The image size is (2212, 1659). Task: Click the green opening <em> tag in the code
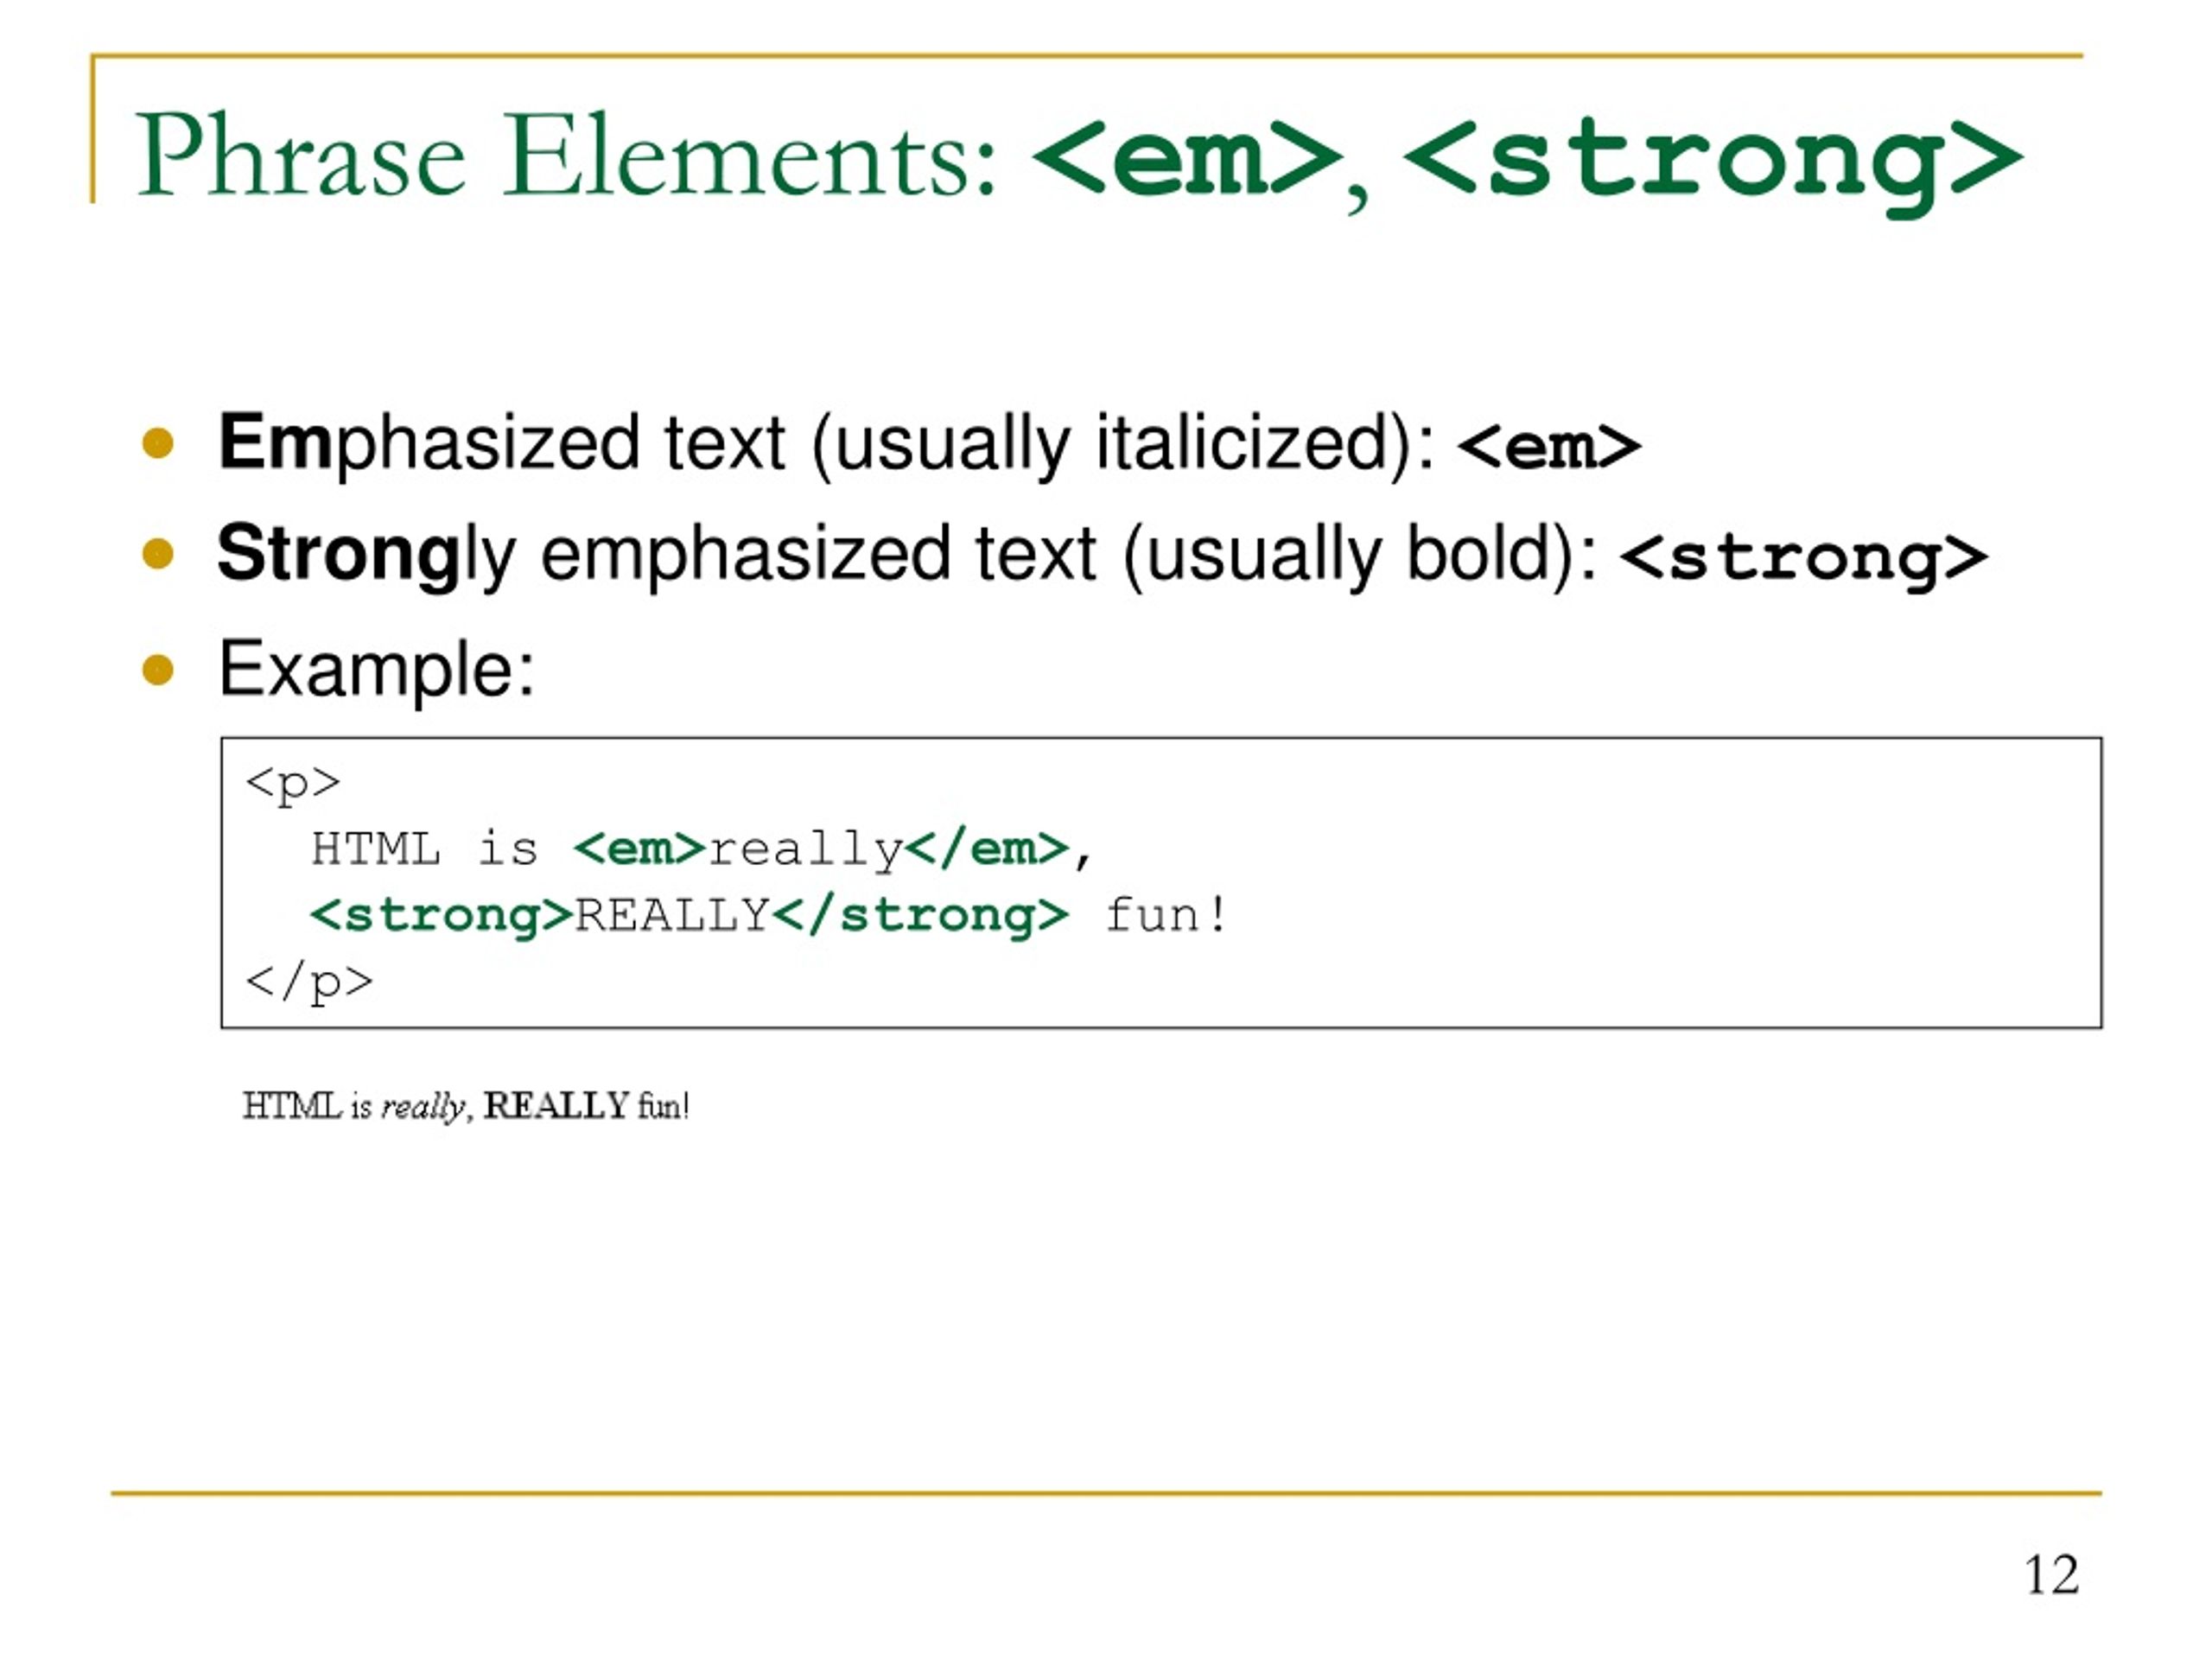click(640, 849)
